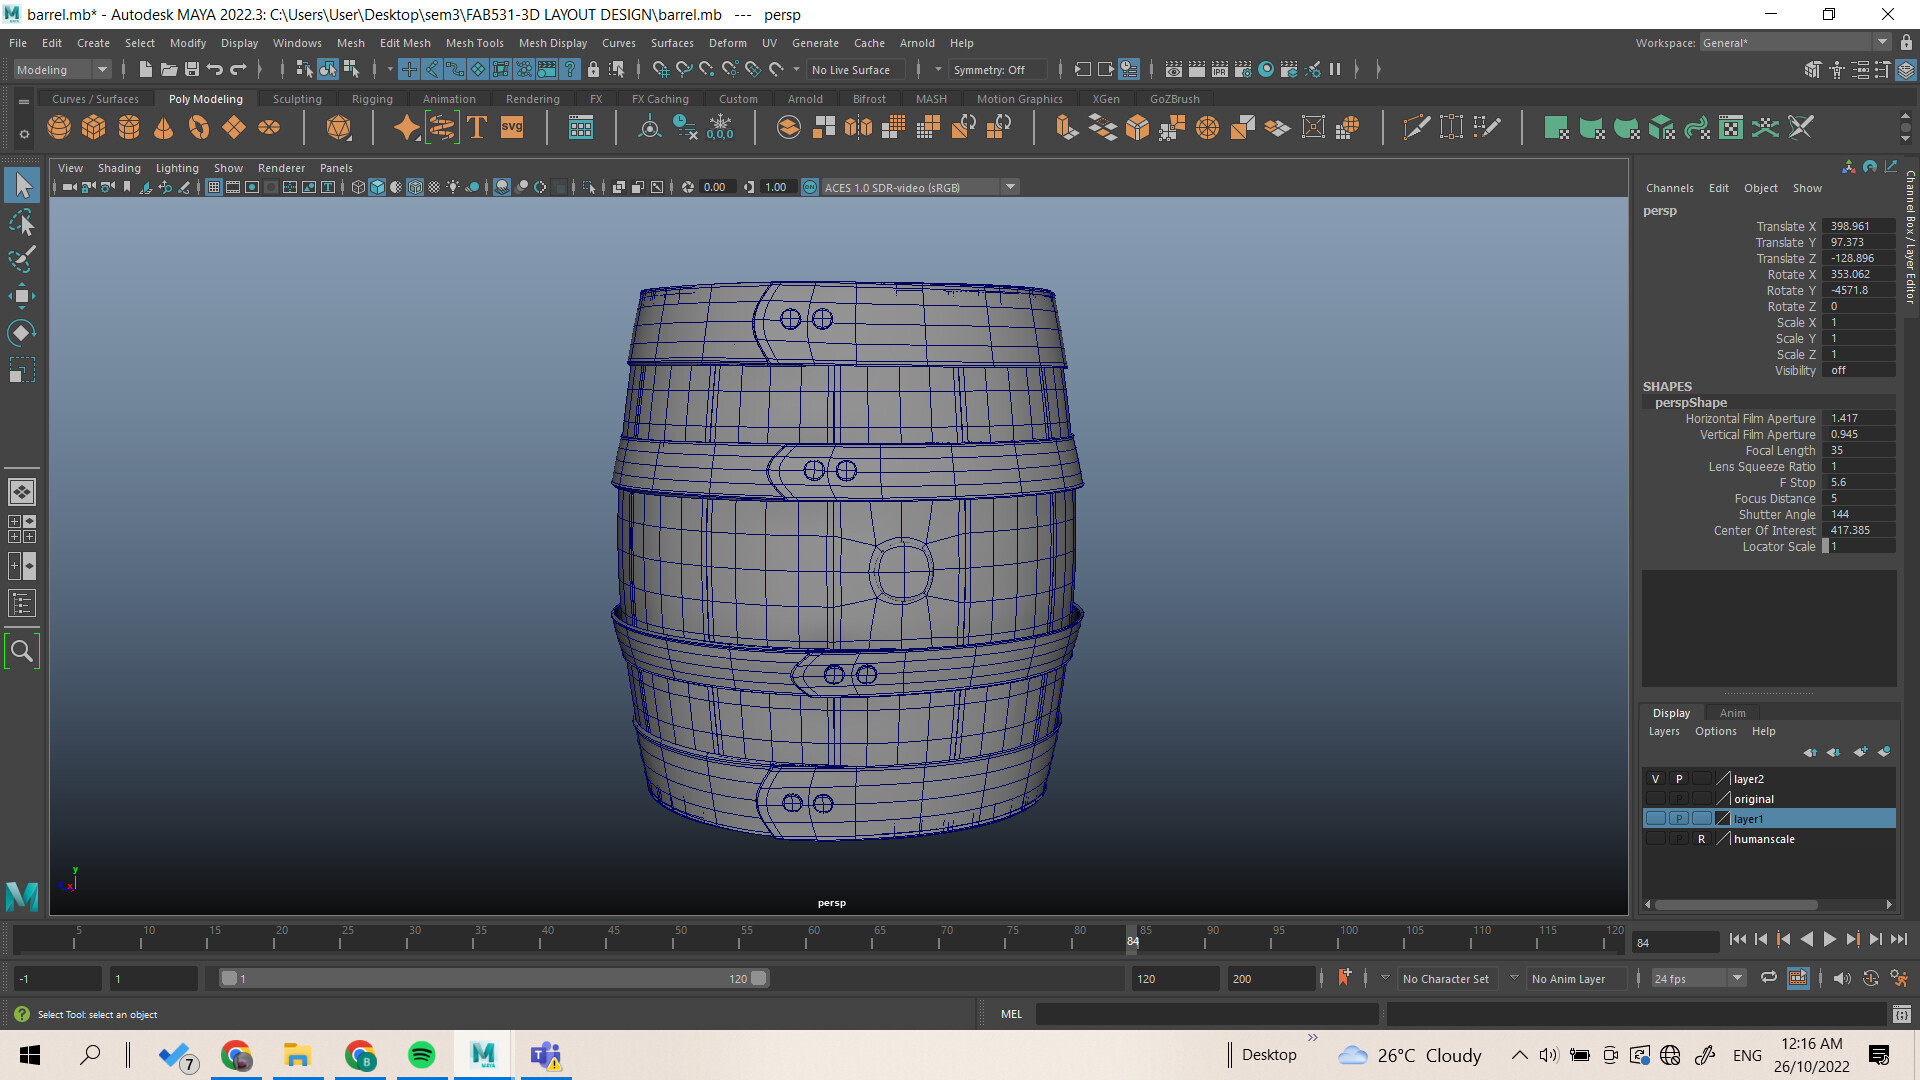This screenshot has width=1920, height=1080.
Task: Select the Polygon Sphere tool on the shelf
Action: pos(59,127)
